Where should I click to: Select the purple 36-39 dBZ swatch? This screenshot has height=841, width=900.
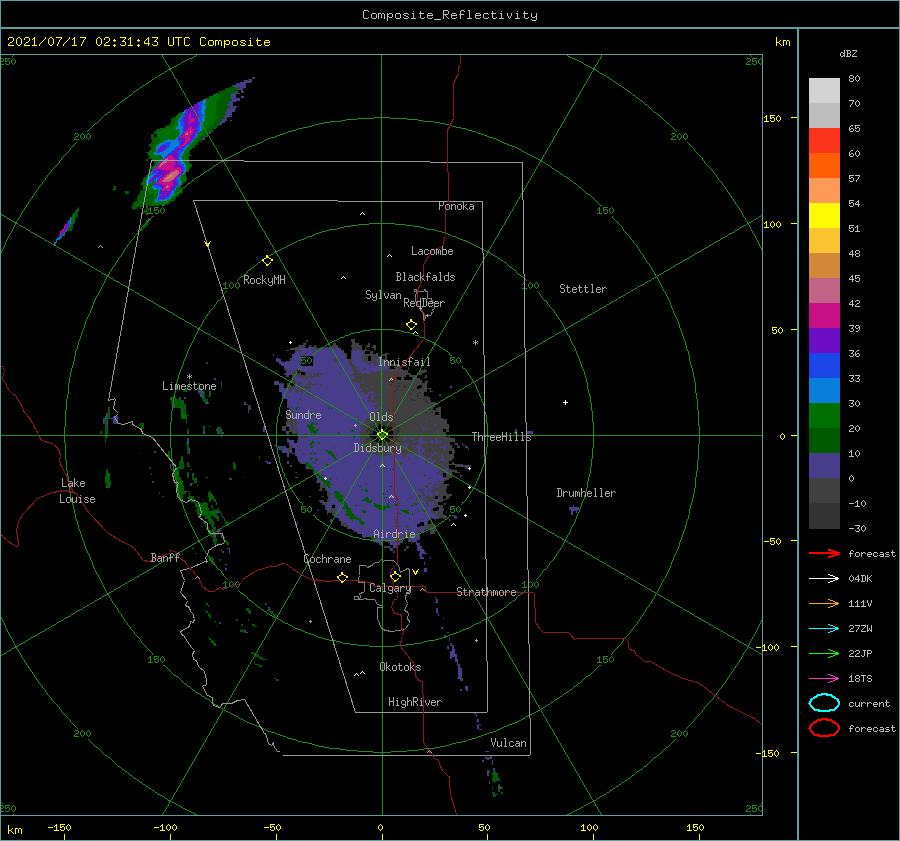click(824, 341)
